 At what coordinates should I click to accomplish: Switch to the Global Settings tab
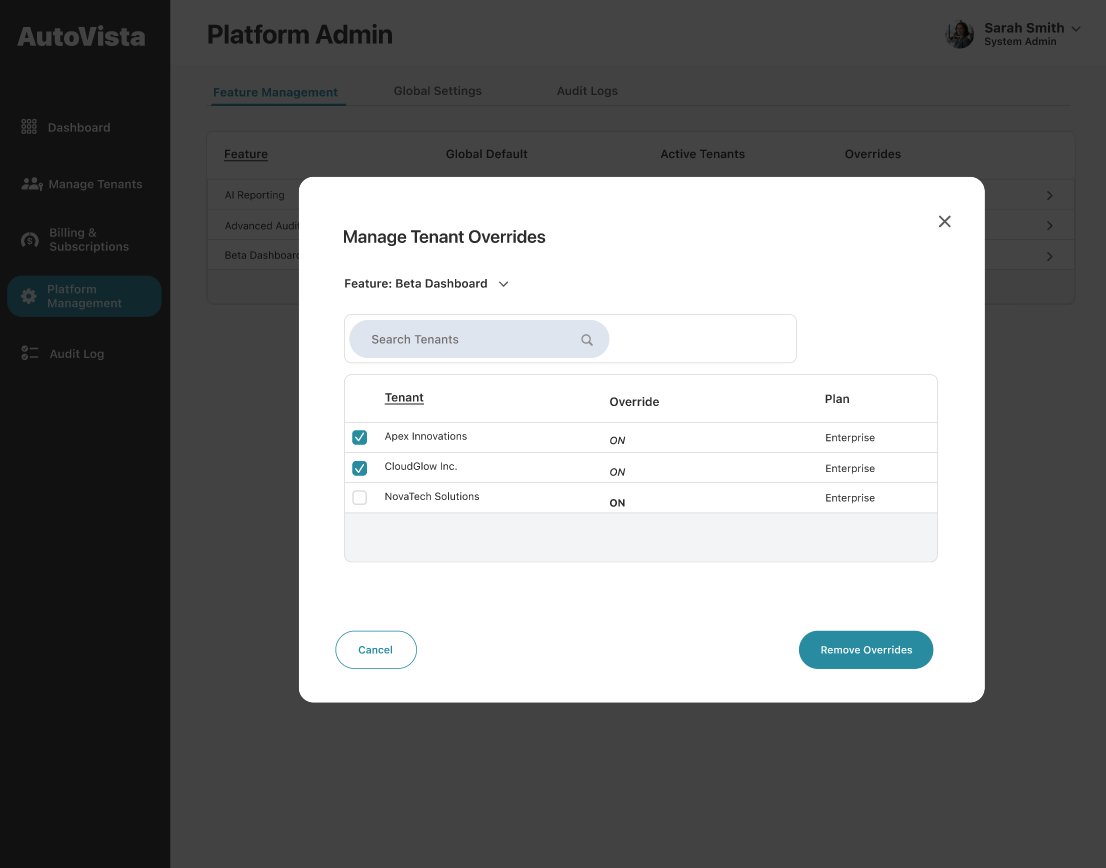(437, 91)
